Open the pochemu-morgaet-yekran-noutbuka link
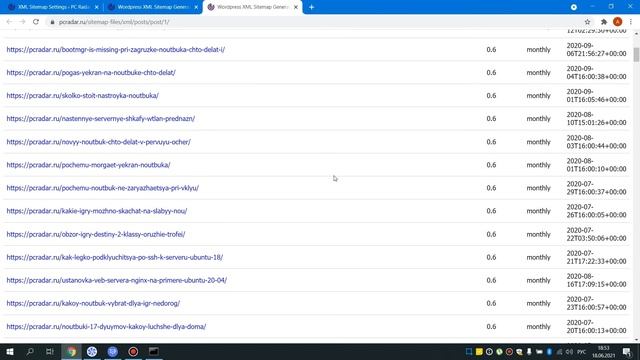Viewport: 640px width, 360px height. click(x=88, y=165)
